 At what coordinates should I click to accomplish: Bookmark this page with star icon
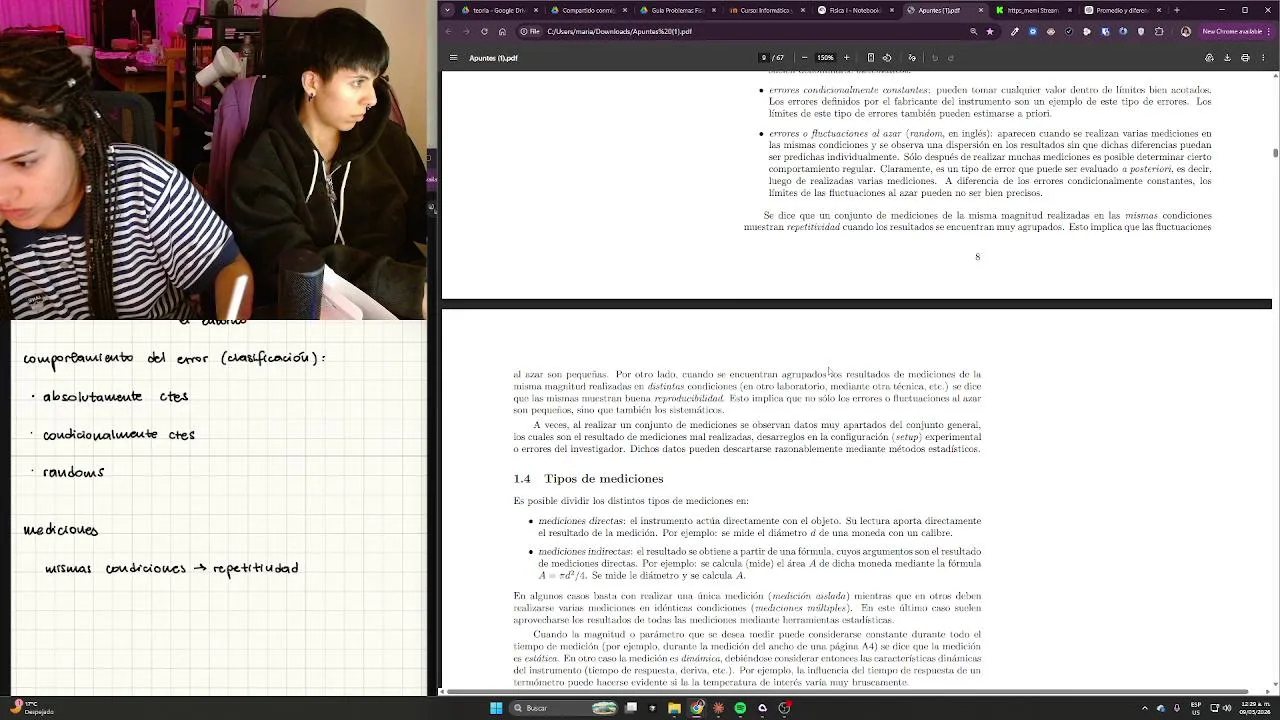point(990,31)
